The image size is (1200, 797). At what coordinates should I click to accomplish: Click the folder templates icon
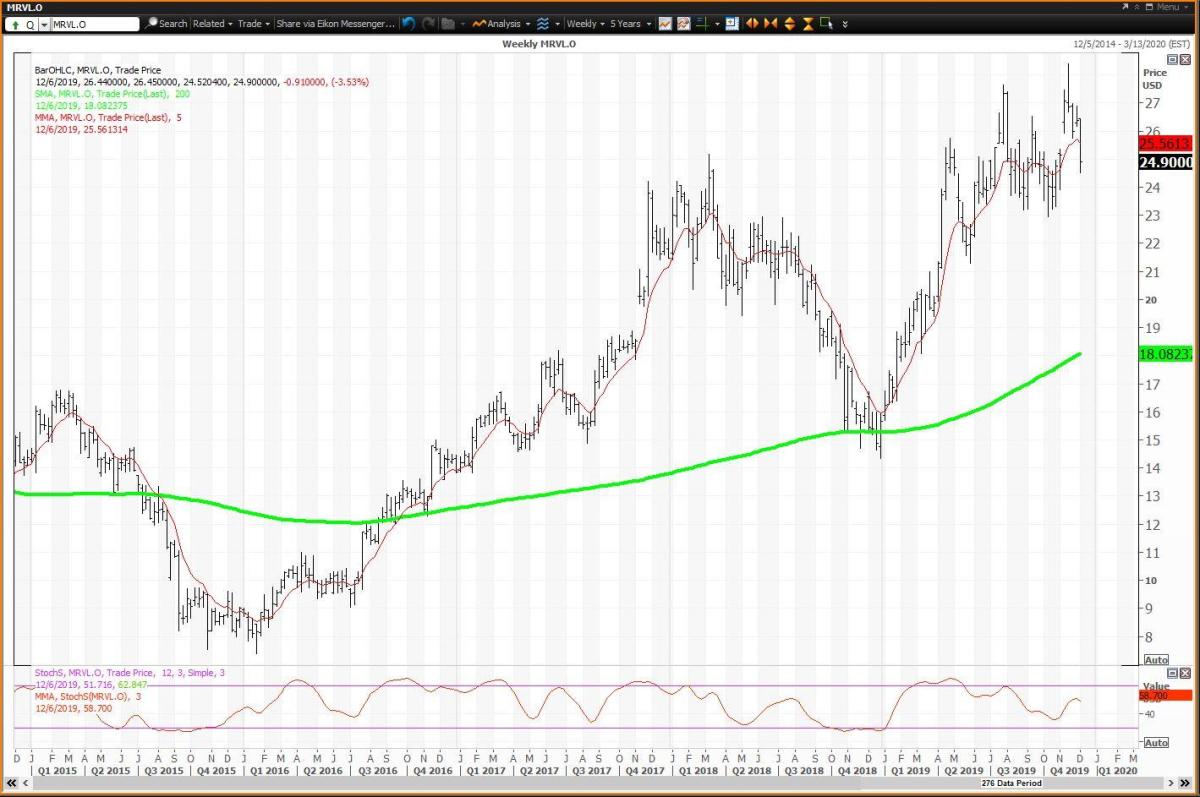point(448,23)
